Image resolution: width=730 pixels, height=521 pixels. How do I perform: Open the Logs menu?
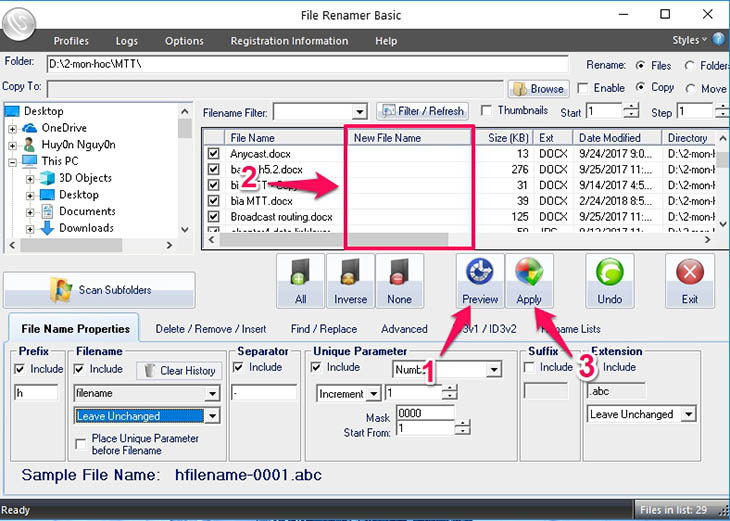(x=127, y=41)
